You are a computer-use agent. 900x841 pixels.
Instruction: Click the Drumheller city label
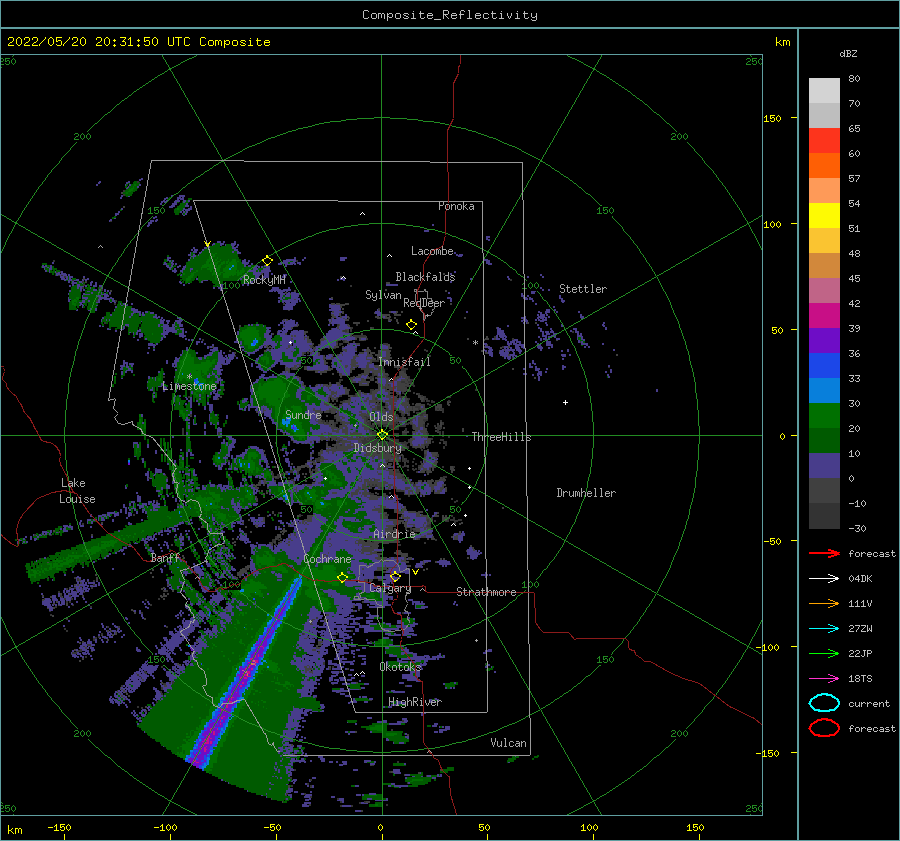pyautogui.click(x=586, y=493)
